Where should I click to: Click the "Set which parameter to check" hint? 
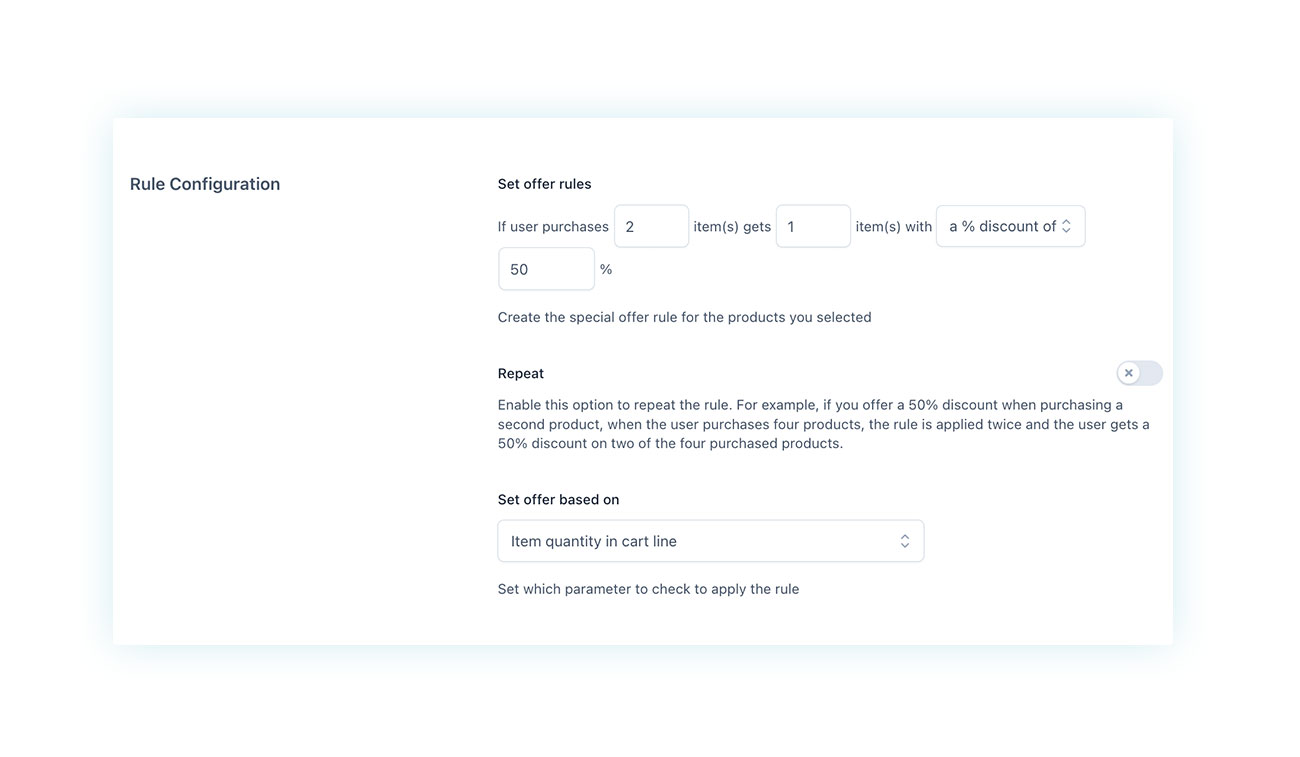649,589
